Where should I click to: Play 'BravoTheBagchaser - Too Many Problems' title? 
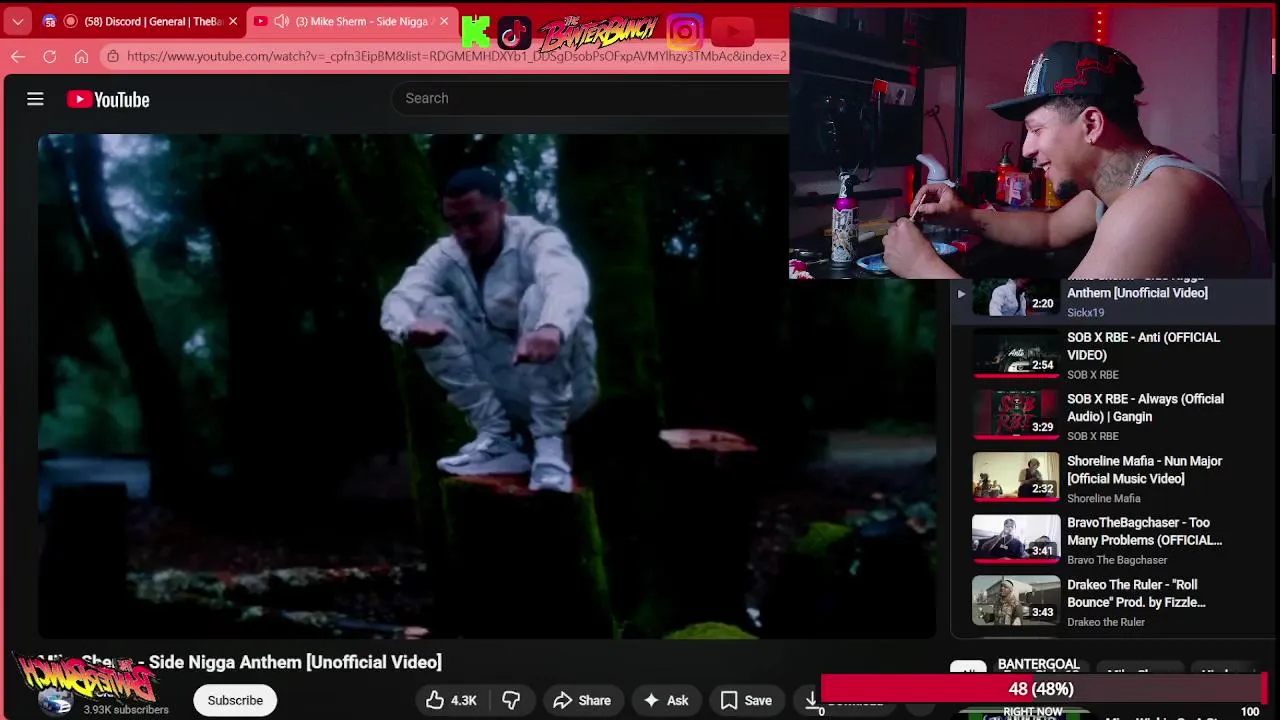point(1144,531)
